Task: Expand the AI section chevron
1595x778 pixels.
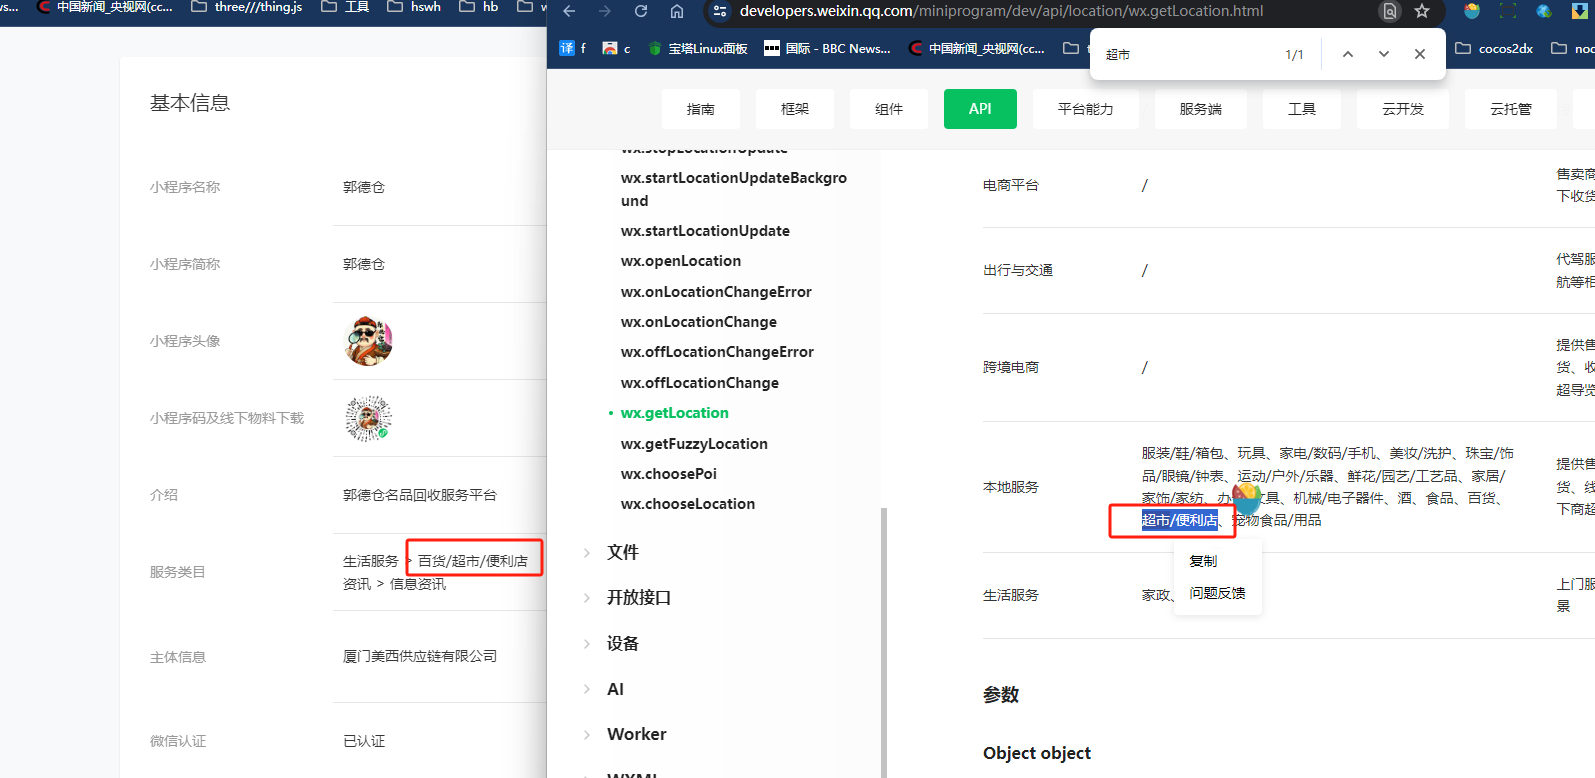Action: point(587,689)
